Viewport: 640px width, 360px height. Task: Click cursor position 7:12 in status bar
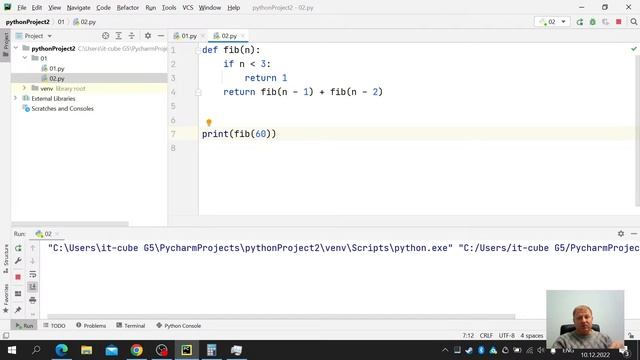click(468, 336)
